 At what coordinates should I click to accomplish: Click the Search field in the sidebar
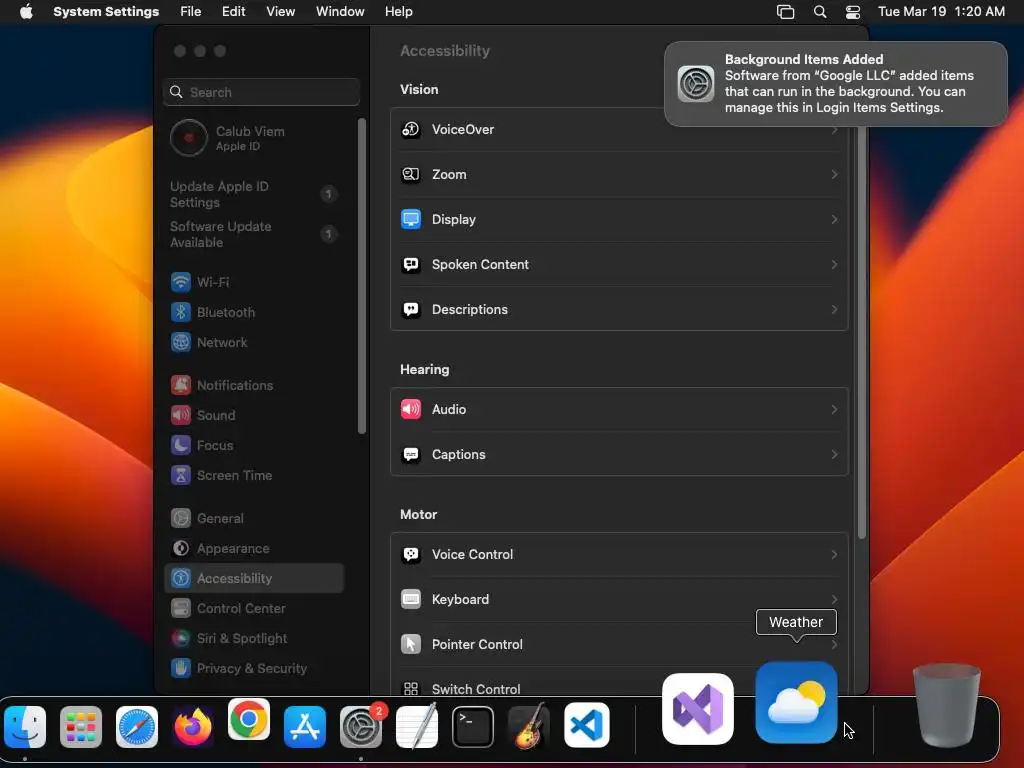[x=261, y=92]
